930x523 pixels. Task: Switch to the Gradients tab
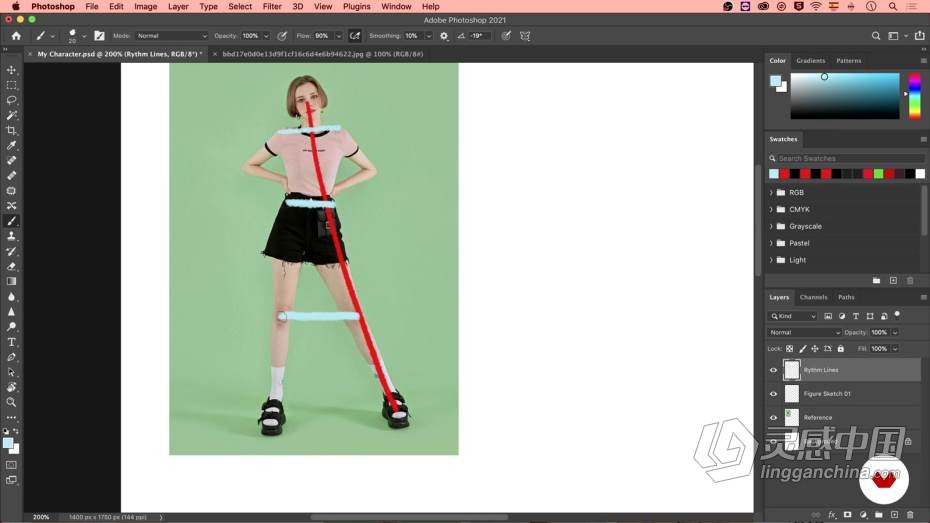811,60
